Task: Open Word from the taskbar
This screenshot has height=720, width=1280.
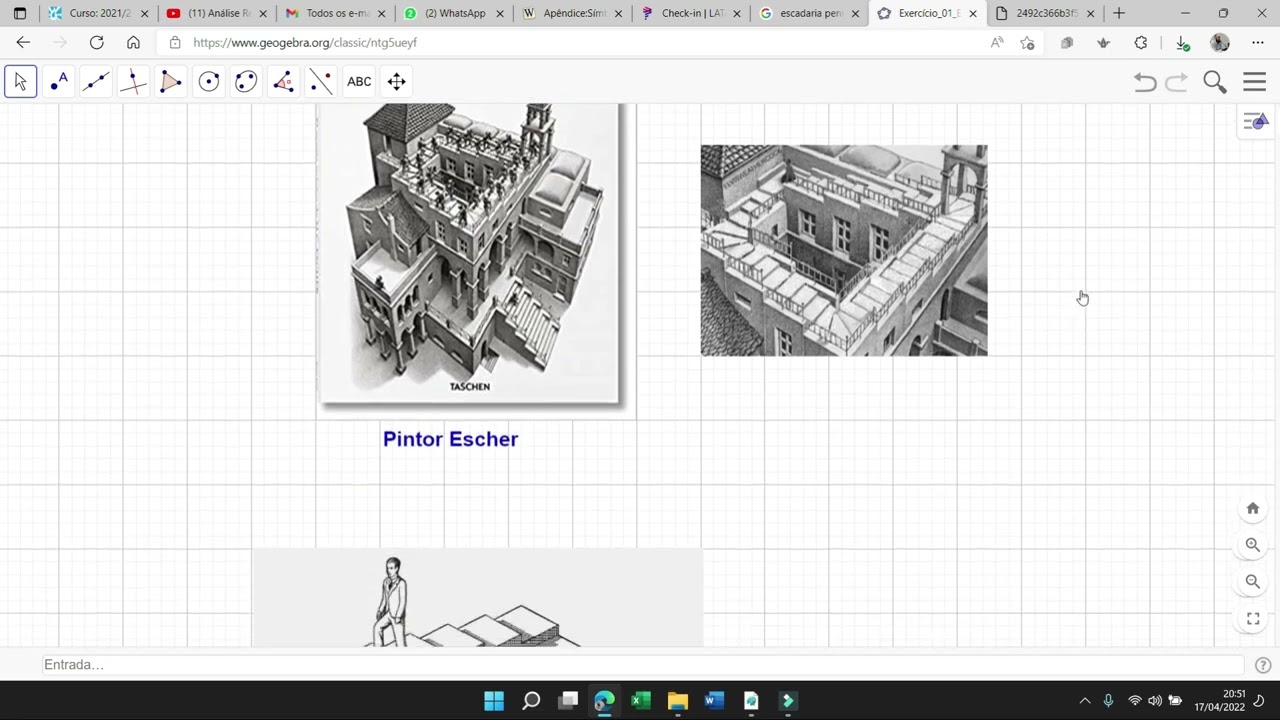Action: [x=714, y=701]
